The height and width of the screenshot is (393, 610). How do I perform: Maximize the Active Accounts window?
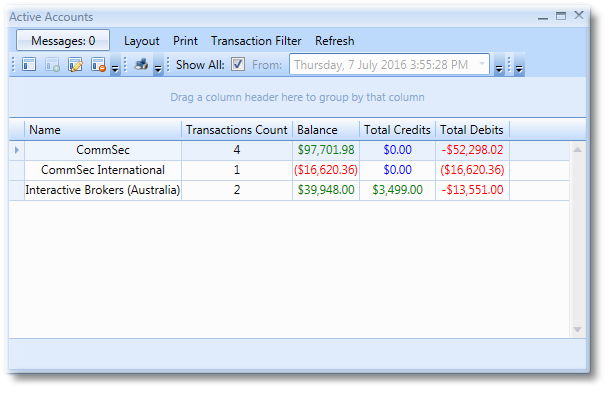(x=561, y=16)
